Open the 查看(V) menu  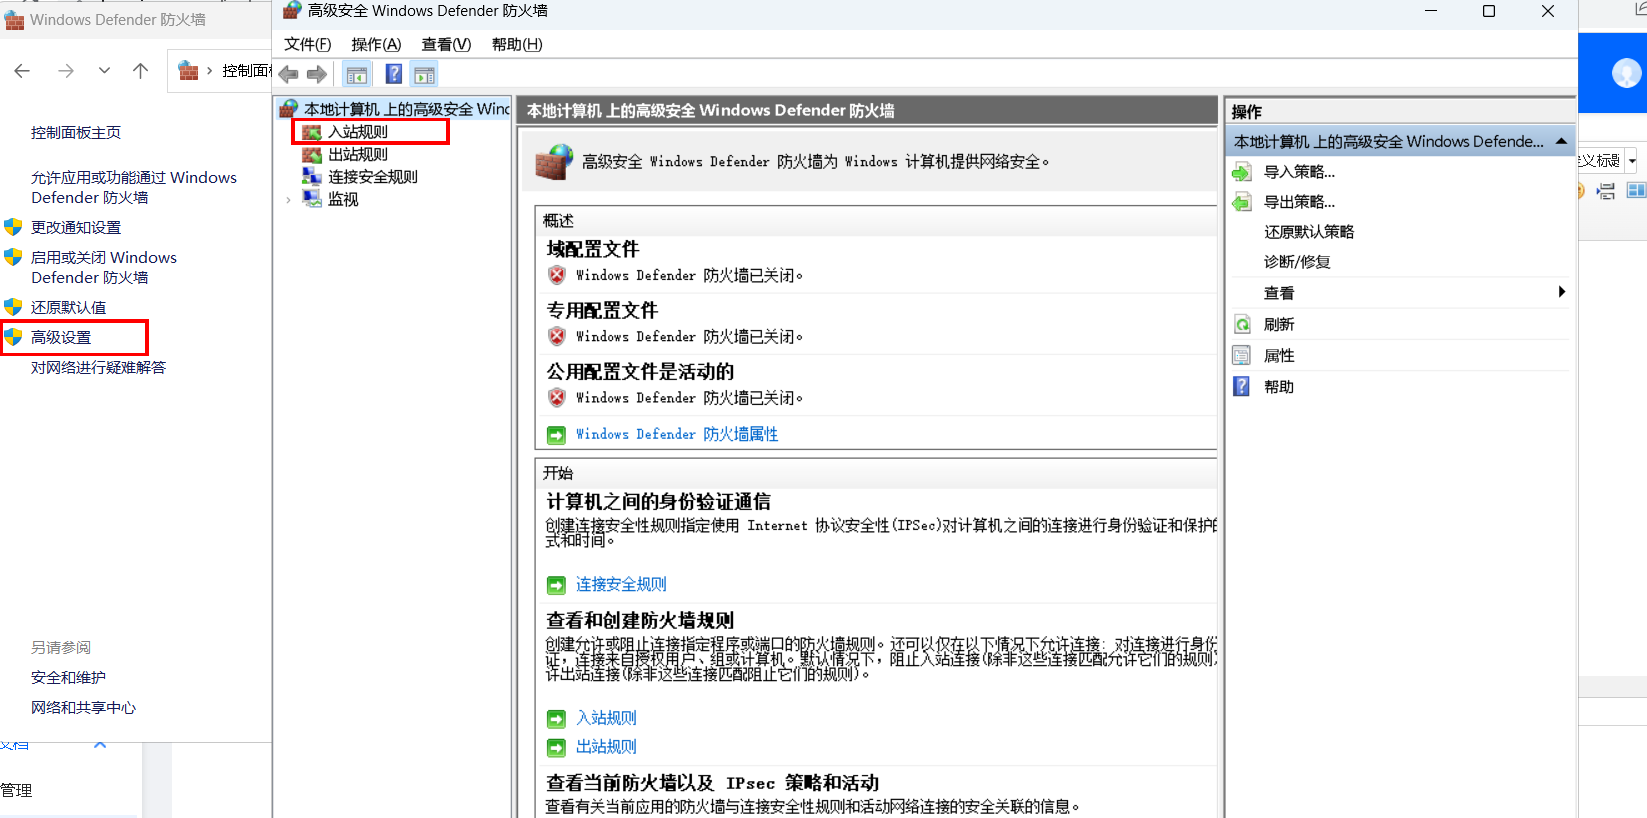(x=446, y=44)
